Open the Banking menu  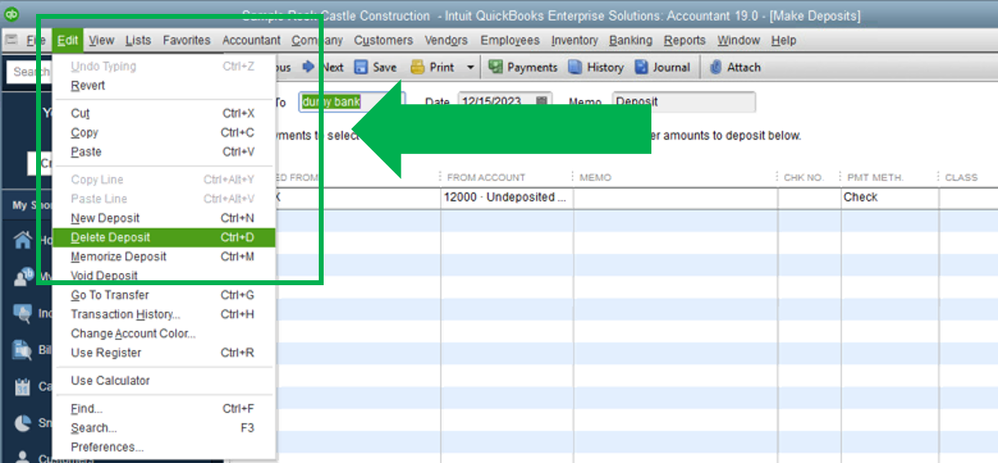click(x=631, y=40)
